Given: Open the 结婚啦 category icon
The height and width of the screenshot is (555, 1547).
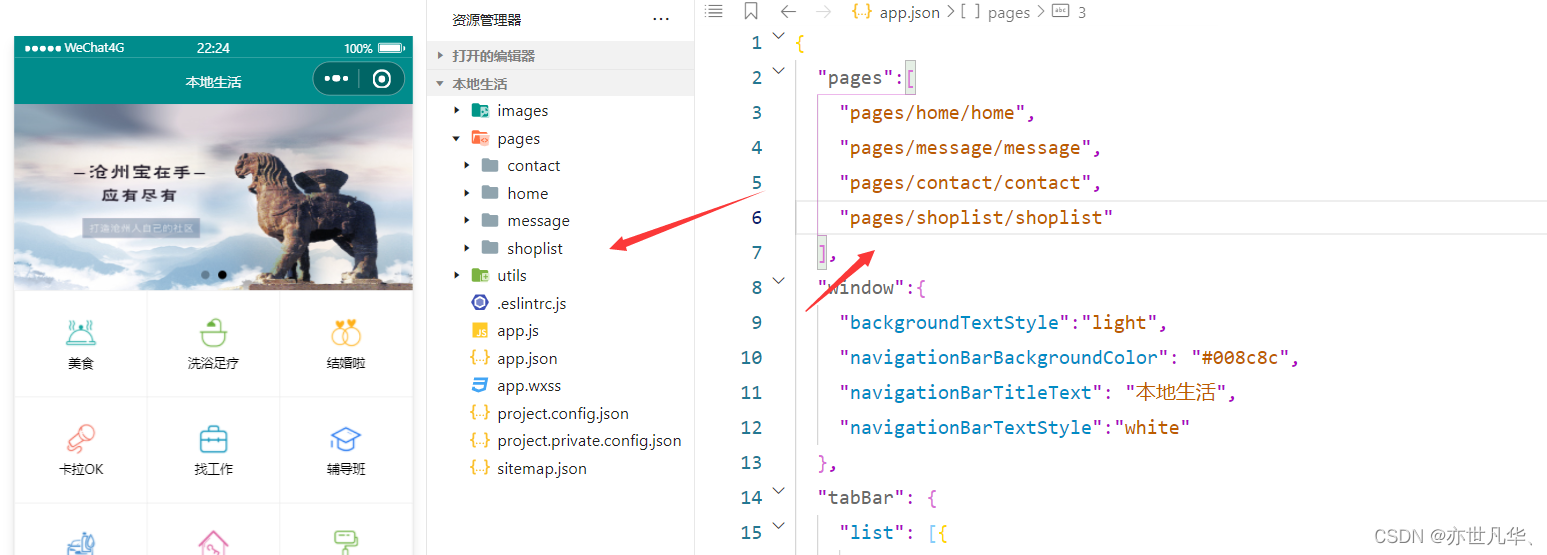Looking at the screenshot, I should 346,333.
